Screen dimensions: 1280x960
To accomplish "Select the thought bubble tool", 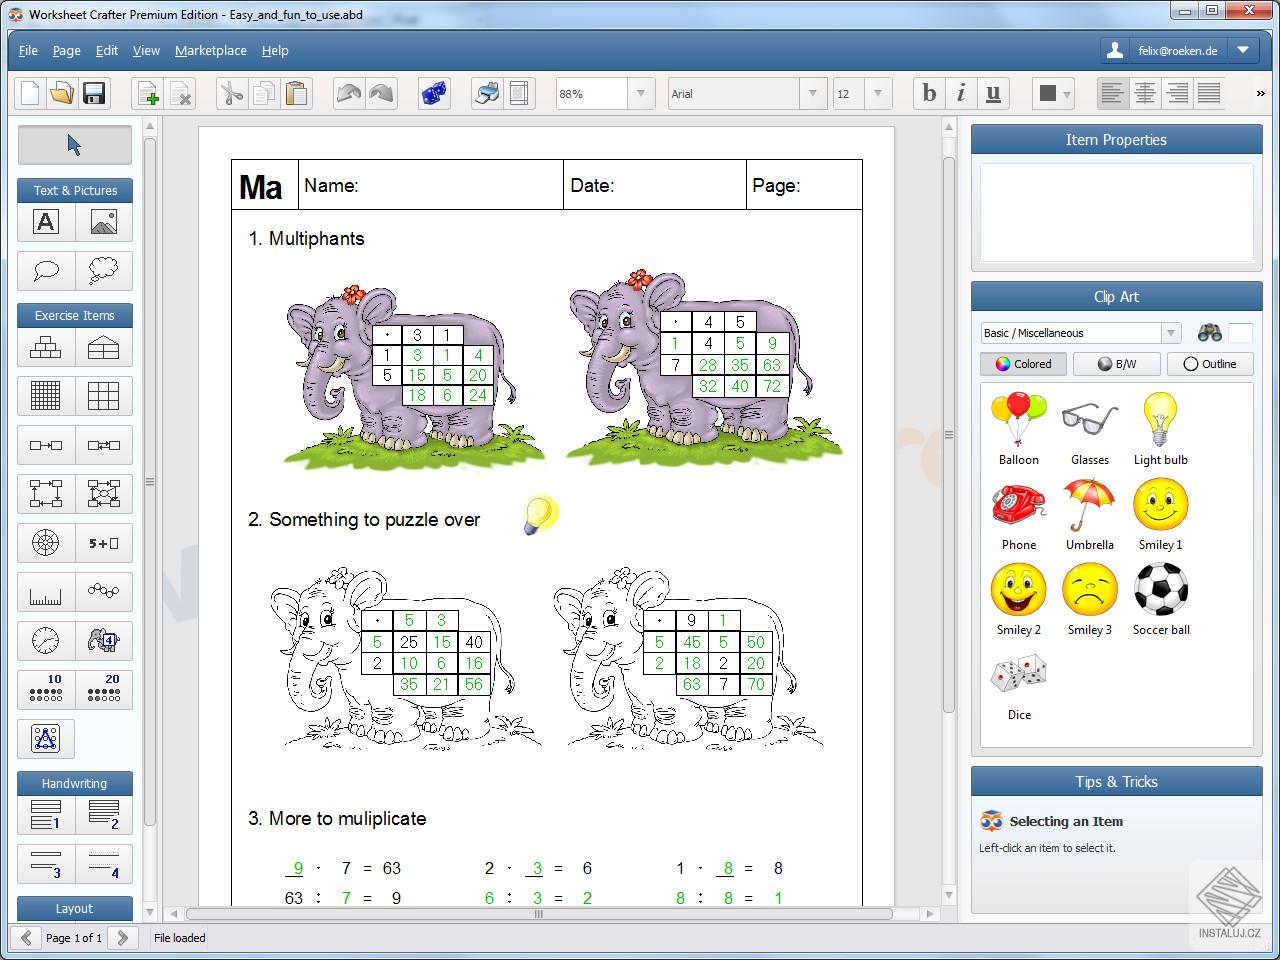I will coord(104,270).
